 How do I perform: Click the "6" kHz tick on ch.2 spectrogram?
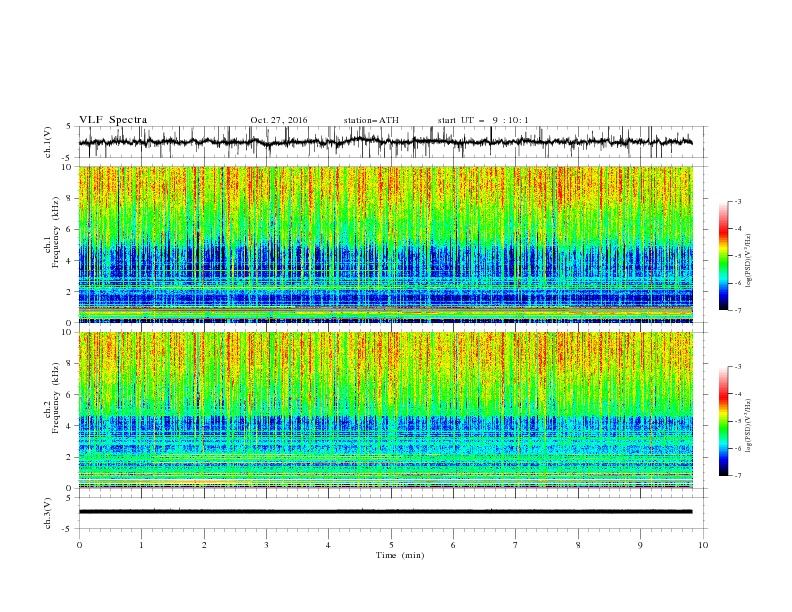[x=71, y=395]
